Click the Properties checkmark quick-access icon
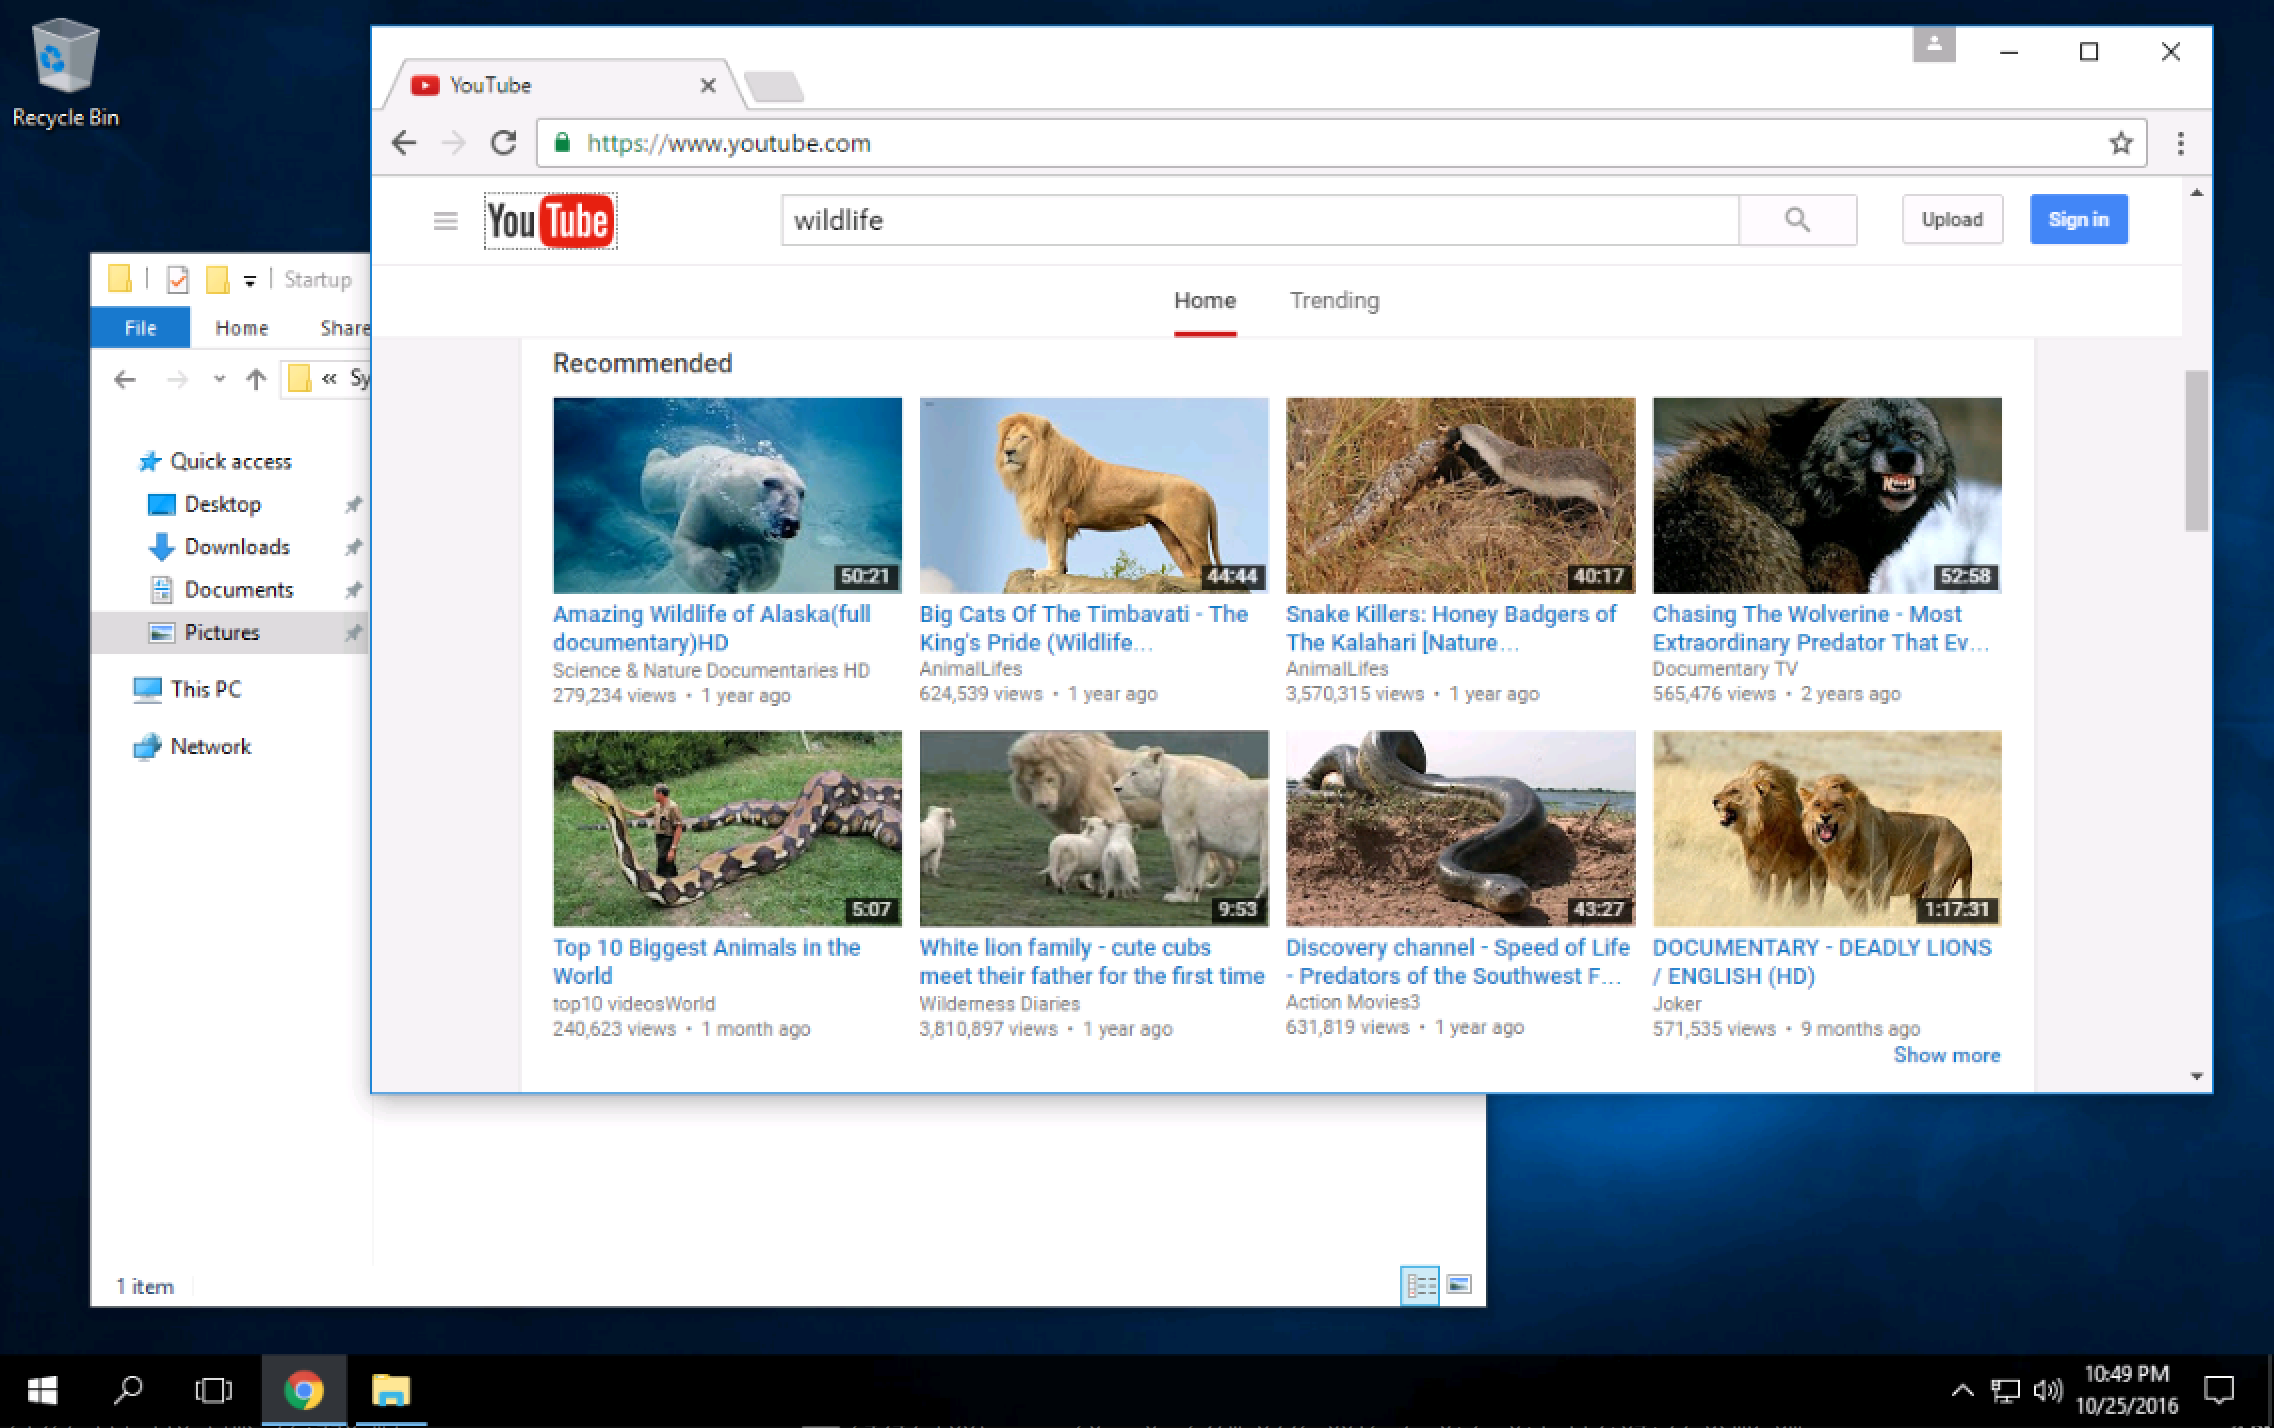Screen dimensions: 2274x1428 pos(178,280)
